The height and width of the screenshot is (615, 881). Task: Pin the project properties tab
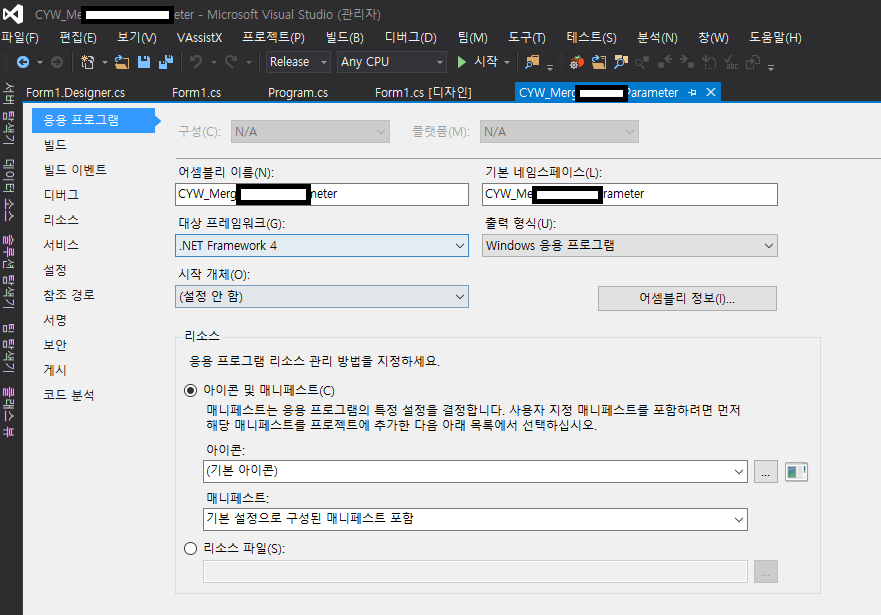coord(692,93)
